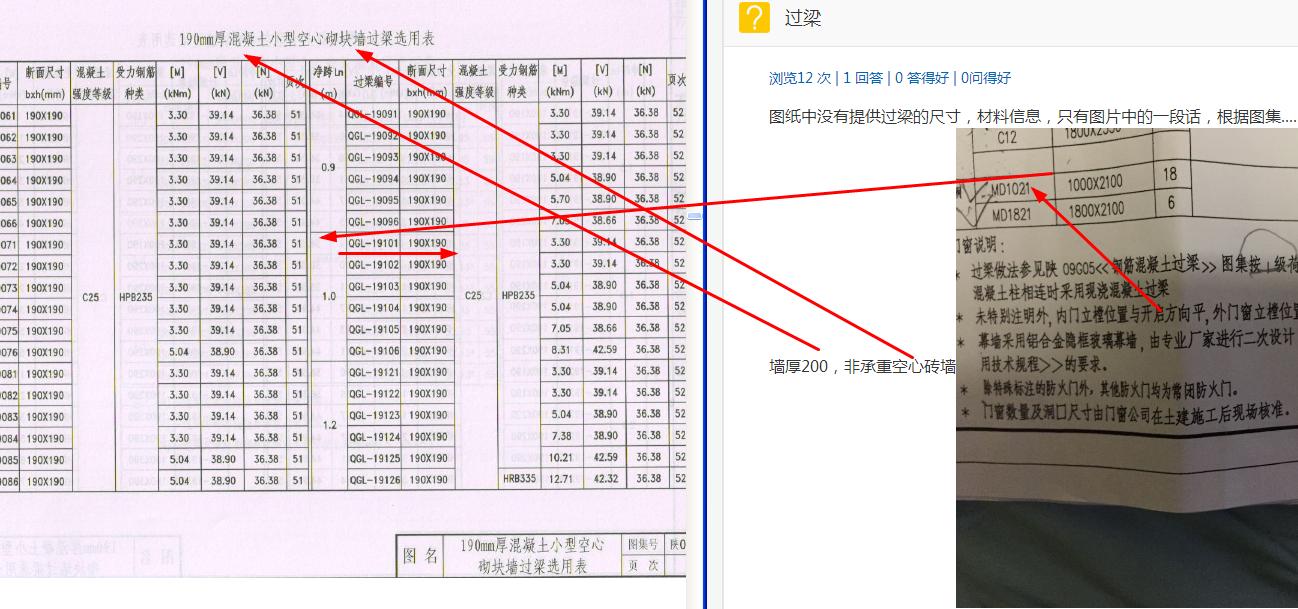Click the moment value 5.70
The image size is (1298, 609).
click(x=560, y=200)
